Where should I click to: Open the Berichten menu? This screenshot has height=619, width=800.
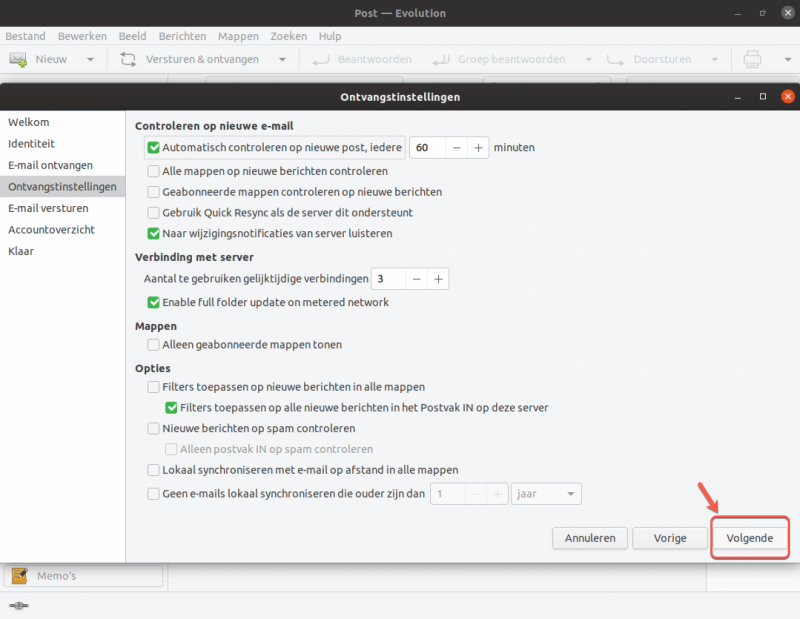[x=182, y=36]
